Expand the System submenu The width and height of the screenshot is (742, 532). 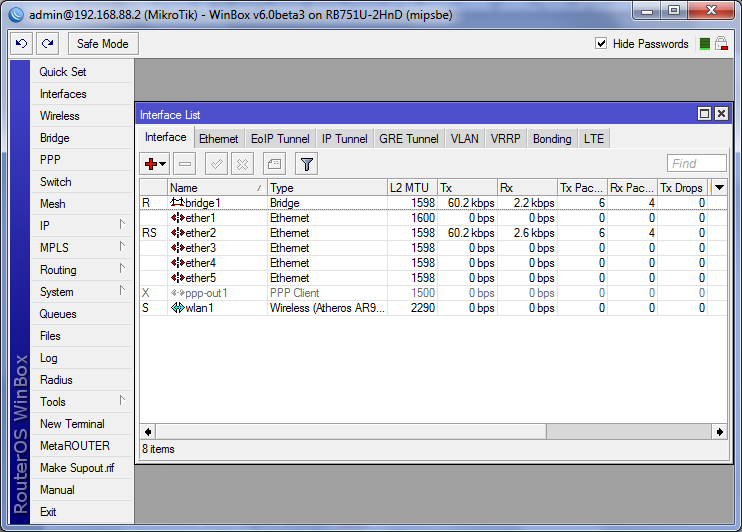(122, 291)
